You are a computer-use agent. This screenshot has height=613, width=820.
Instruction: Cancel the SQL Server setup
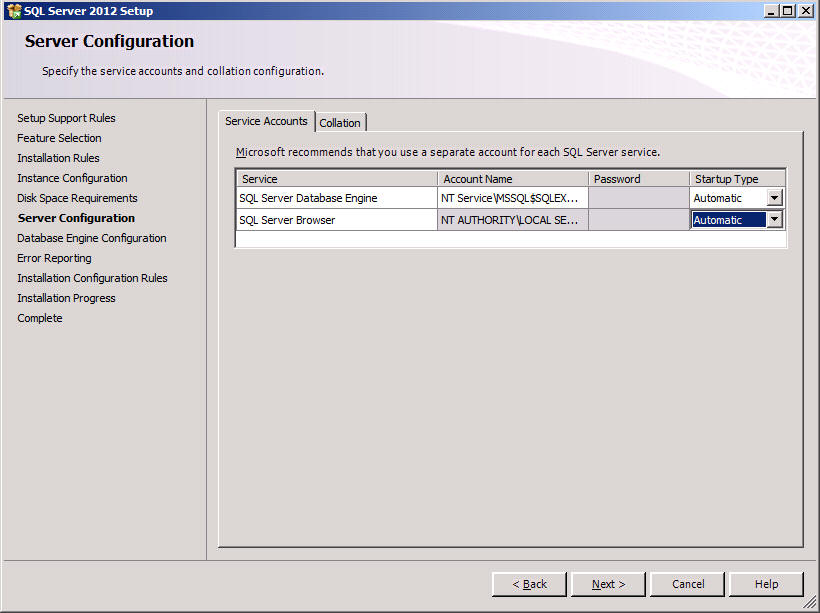(x=688, y=584)
